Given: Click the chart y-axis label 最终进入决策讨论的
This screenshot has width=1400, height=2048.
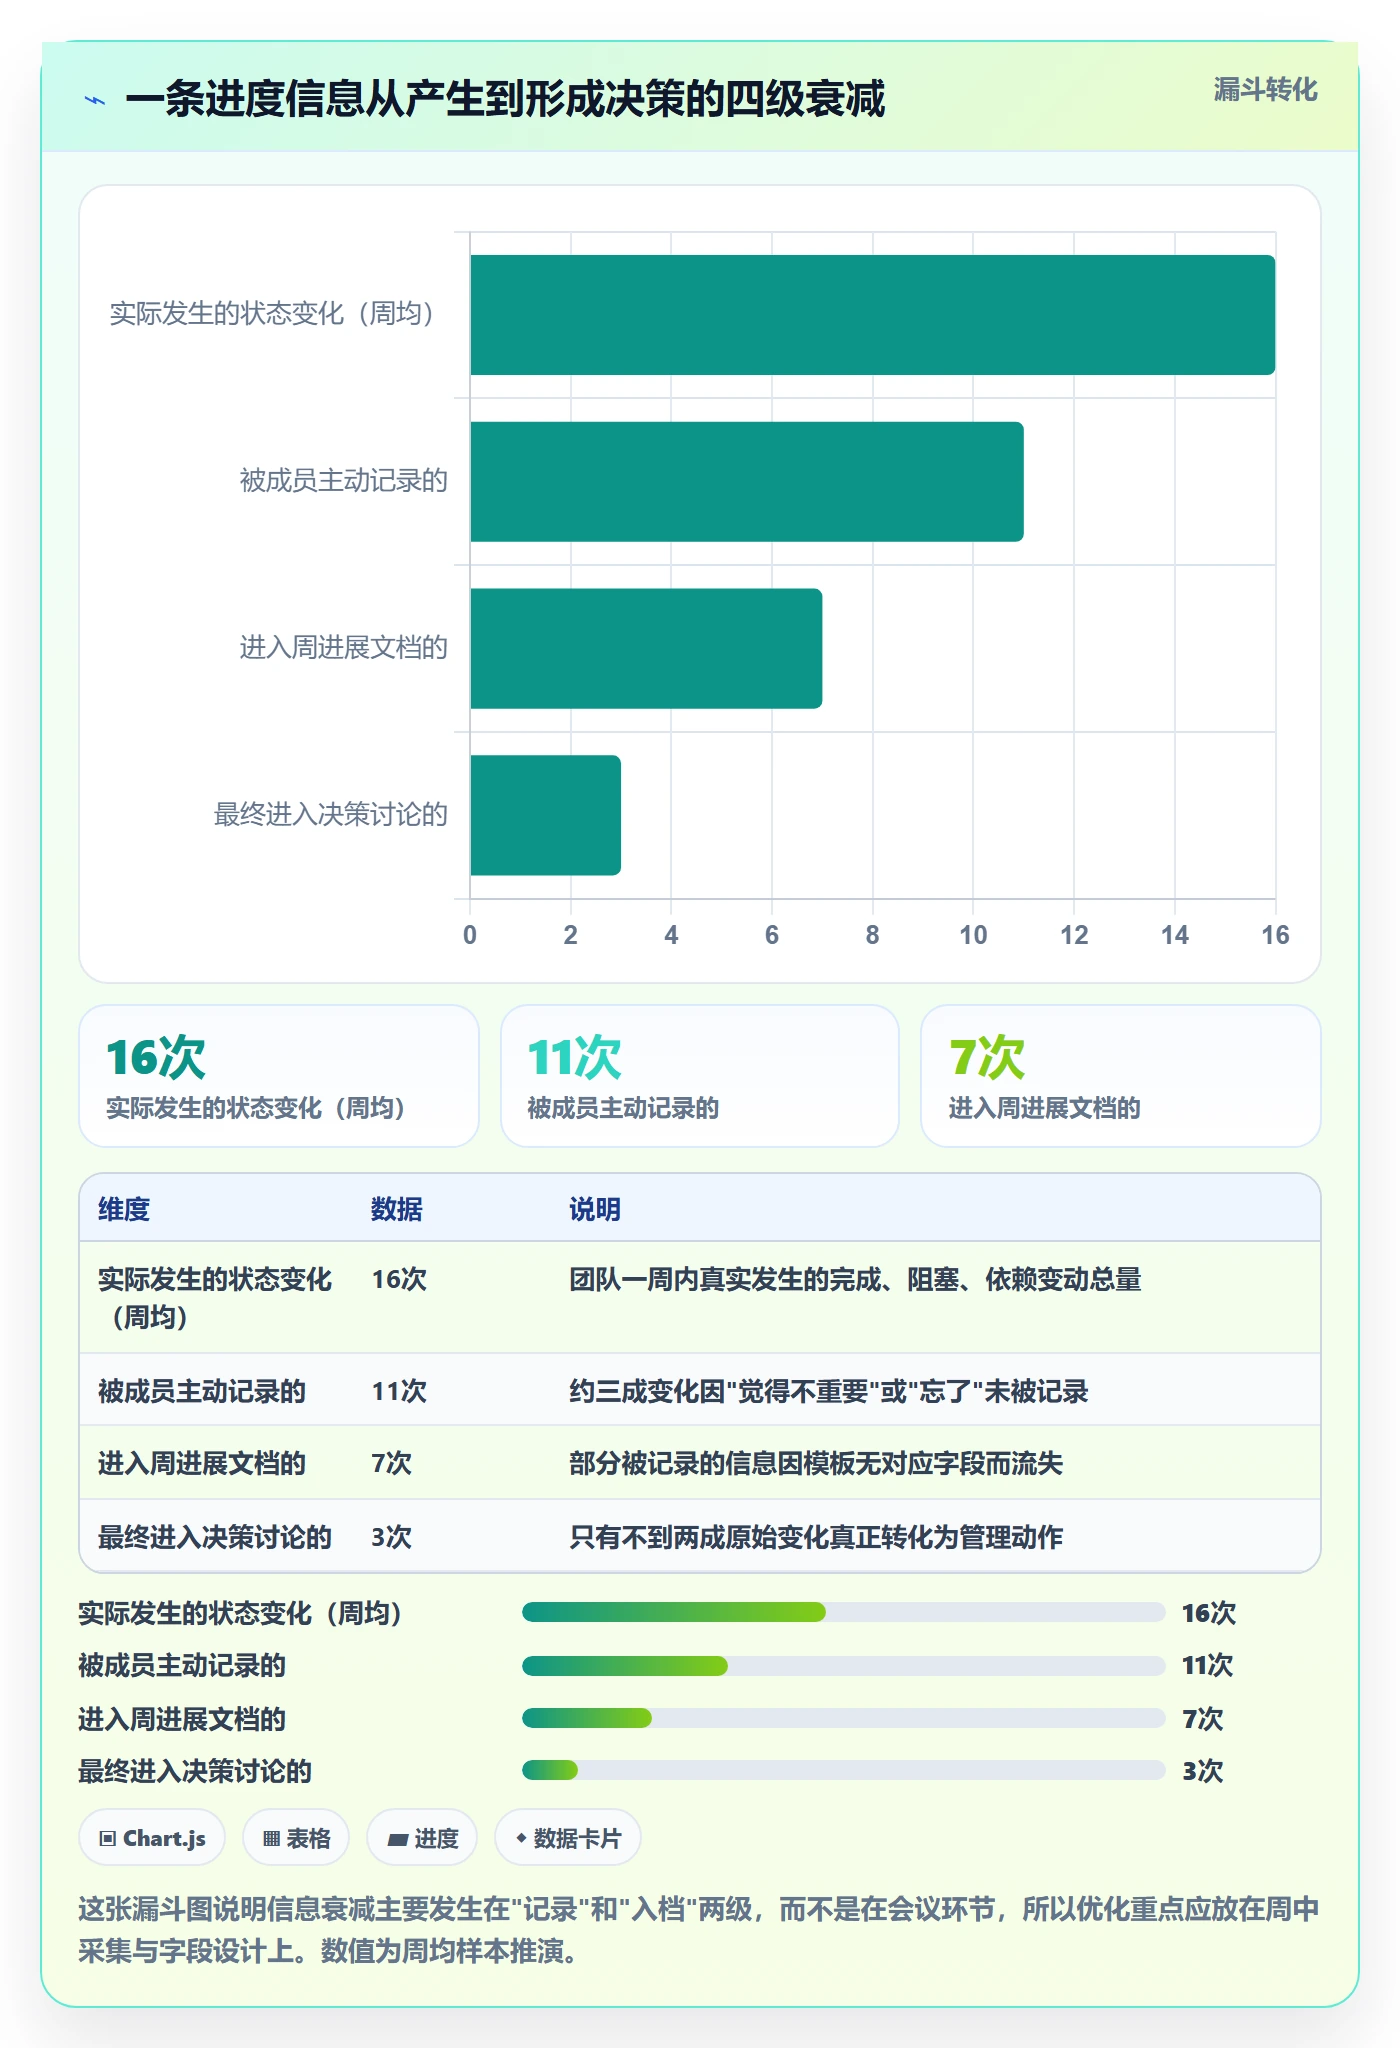Looking at the screenshot, I should click(x=331, y=814).
